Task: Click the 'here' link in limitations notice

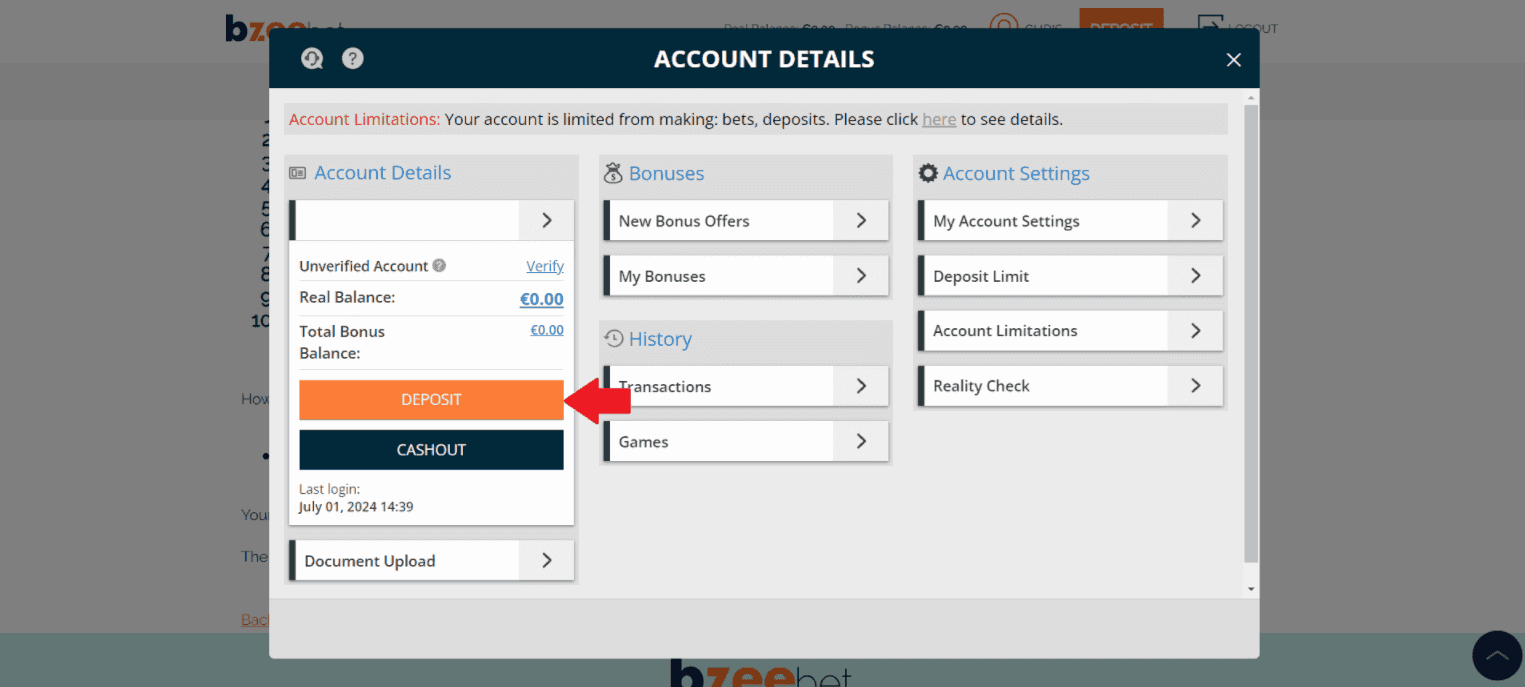Action: [939, 119]
